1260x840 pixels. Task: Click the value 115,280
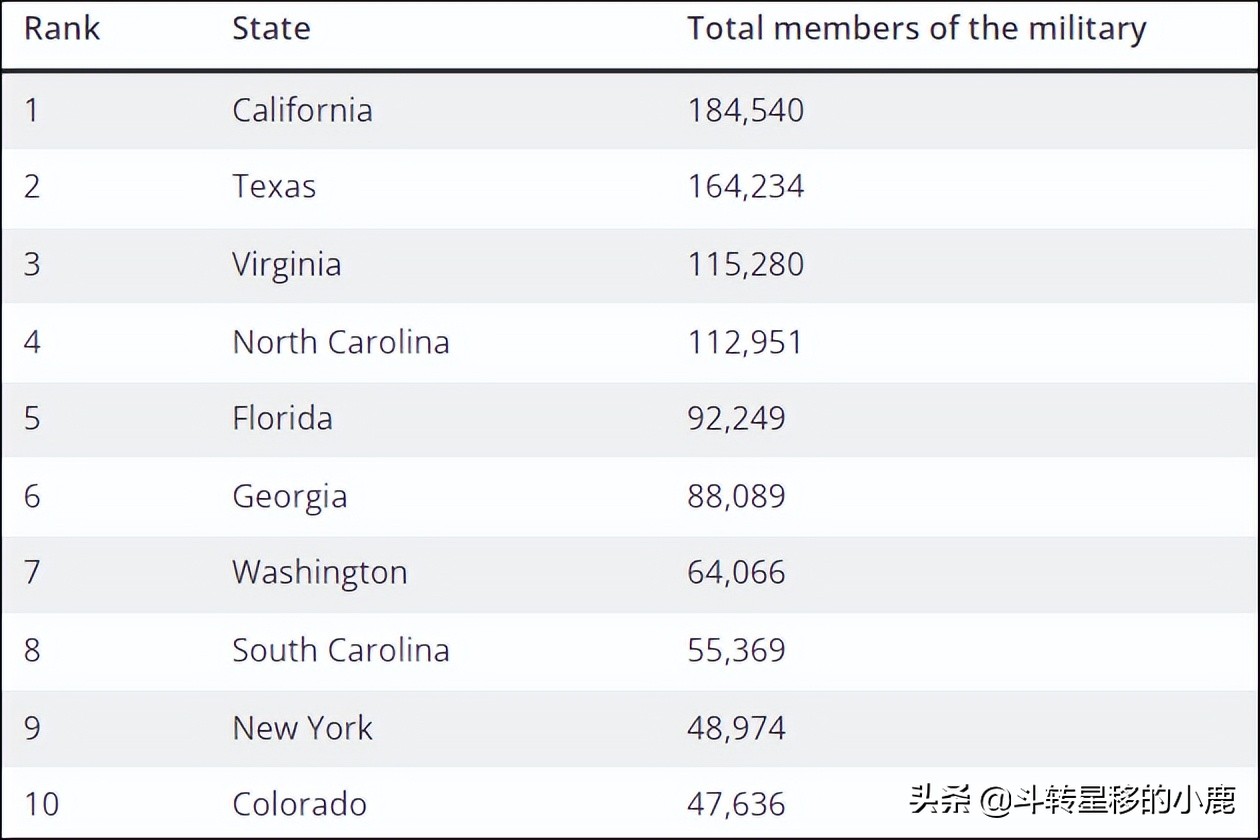[745, 265]
